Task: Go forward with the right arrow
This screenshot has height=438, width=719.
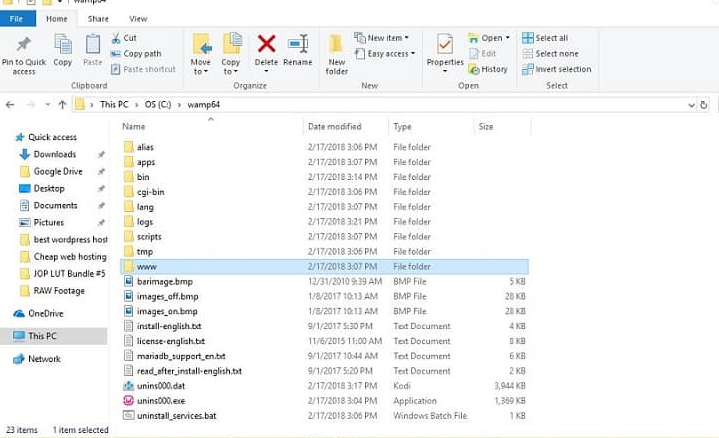Action: pyautogui.click(x=31, y=105)
